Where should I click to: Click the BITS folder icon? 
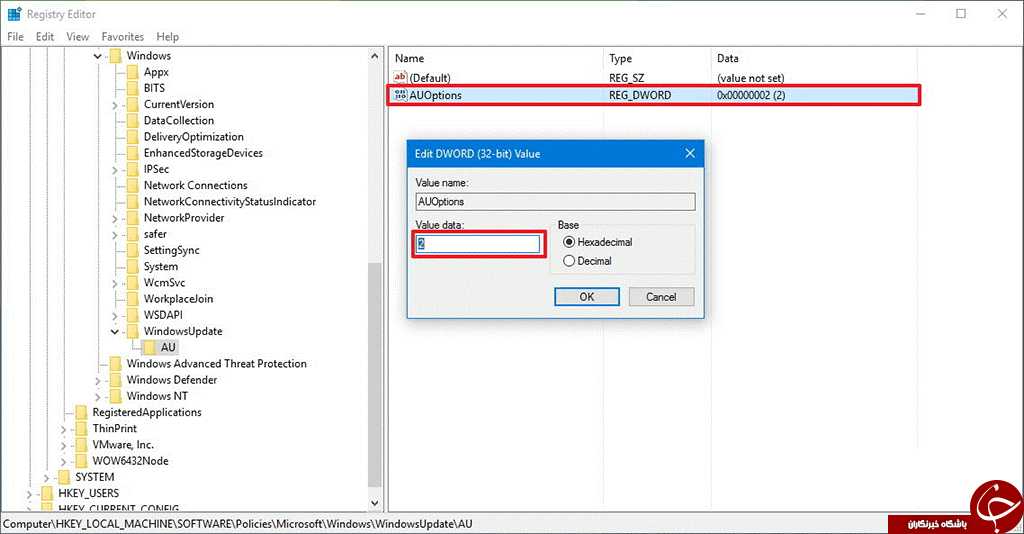tap(133, 88)
